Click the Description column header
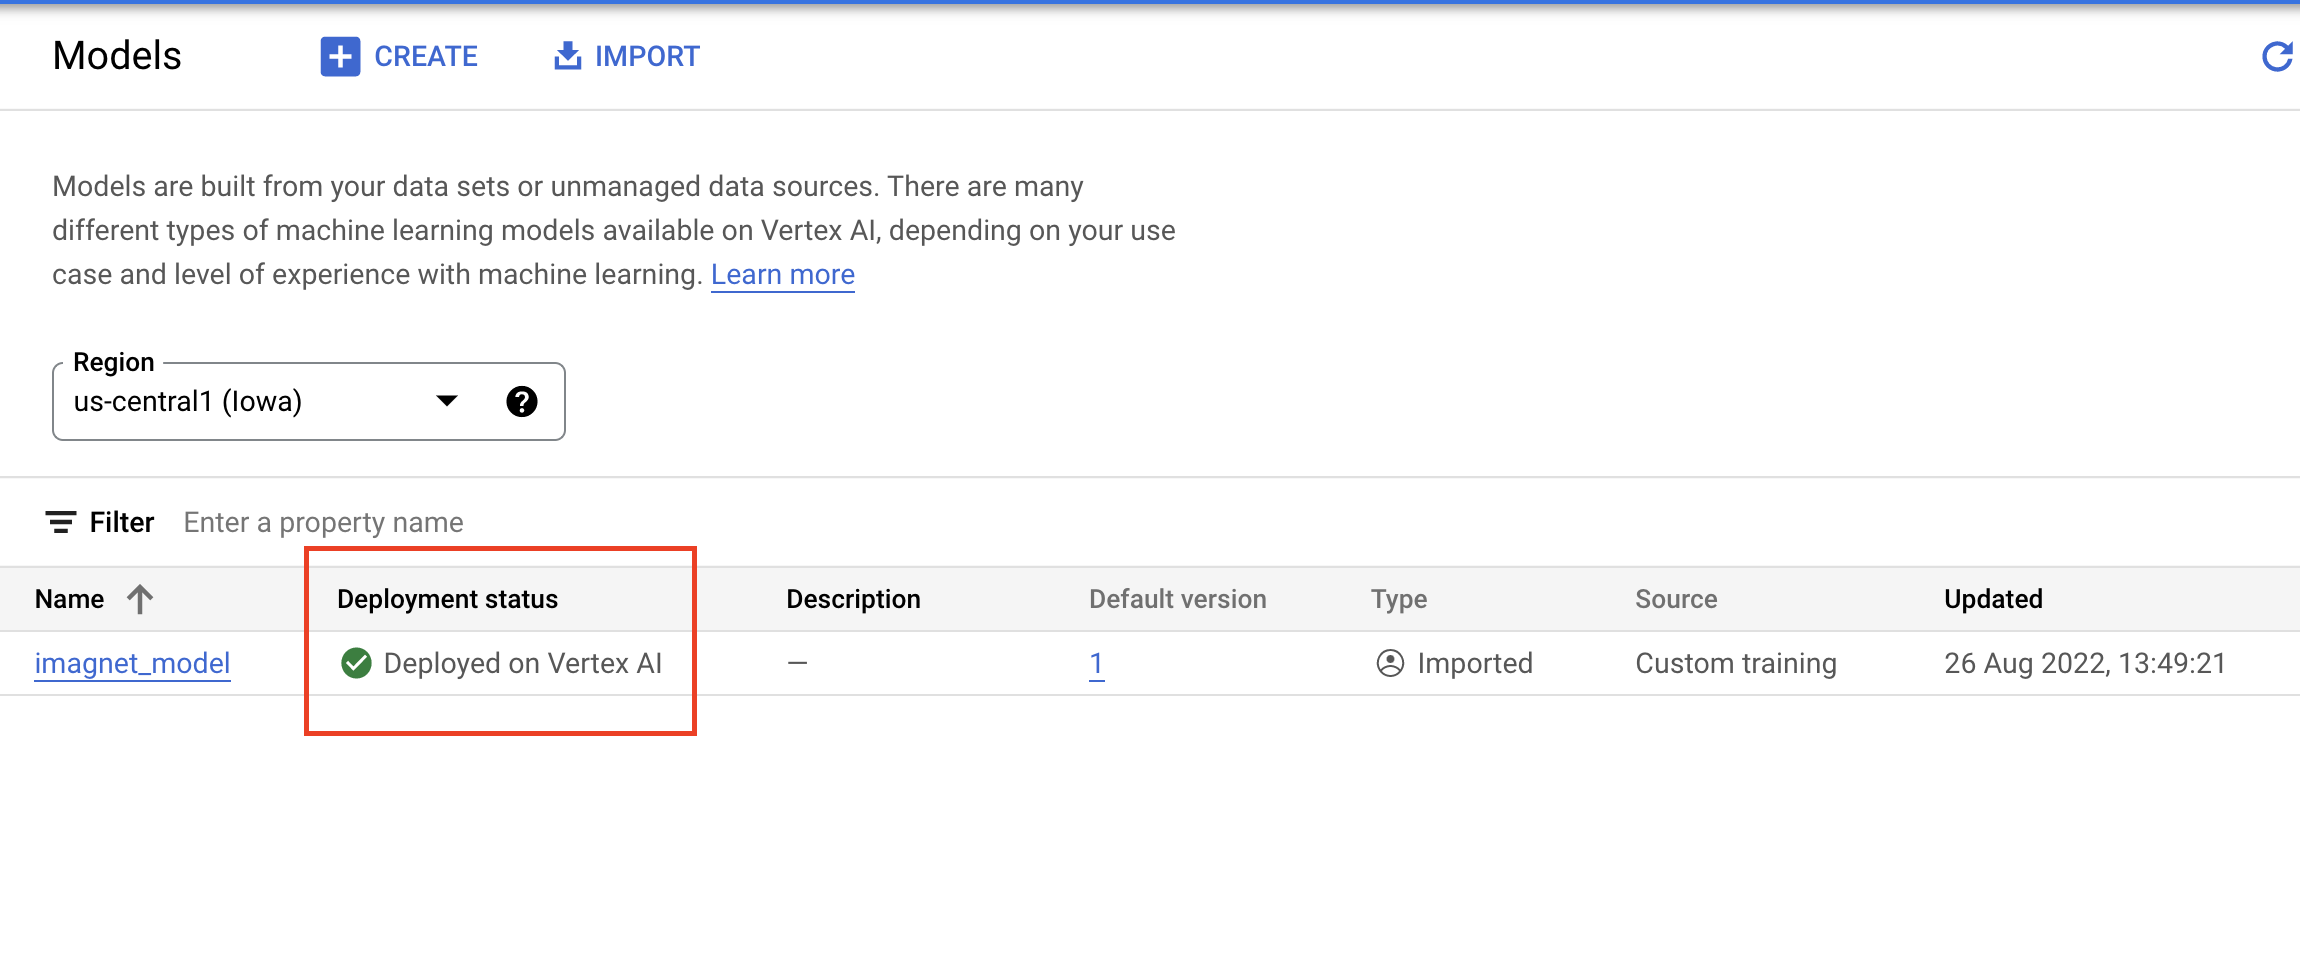Viewport: 2300px width, 958px height. (x=853, y=599)
